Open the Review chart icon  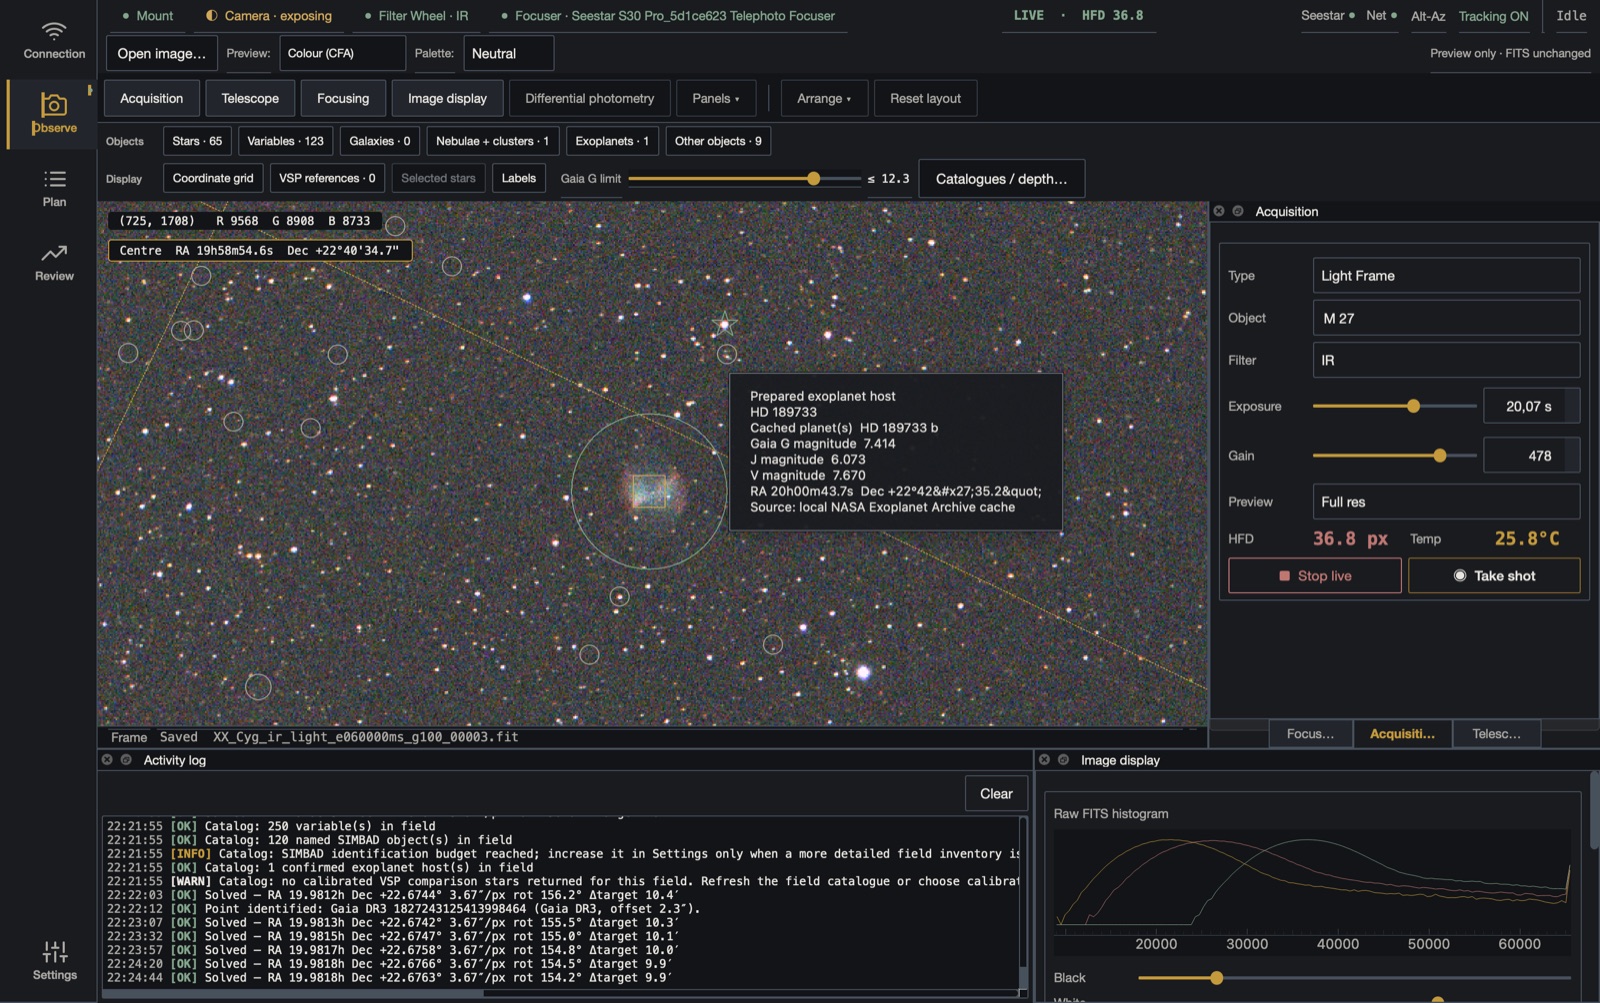54,253
